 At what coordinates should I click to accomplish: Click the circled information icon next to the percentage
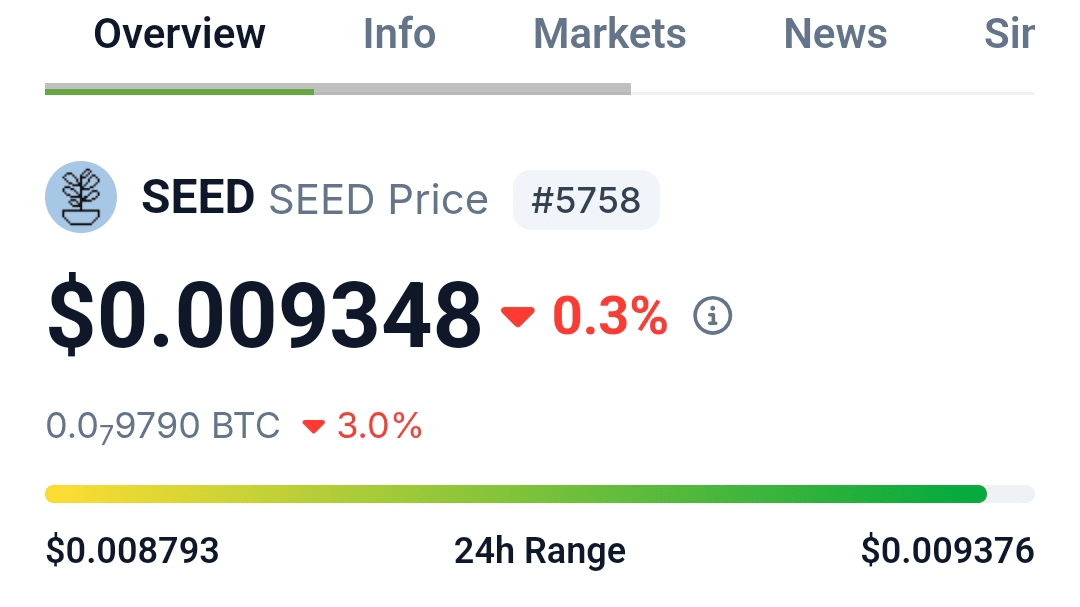[713, 315]
